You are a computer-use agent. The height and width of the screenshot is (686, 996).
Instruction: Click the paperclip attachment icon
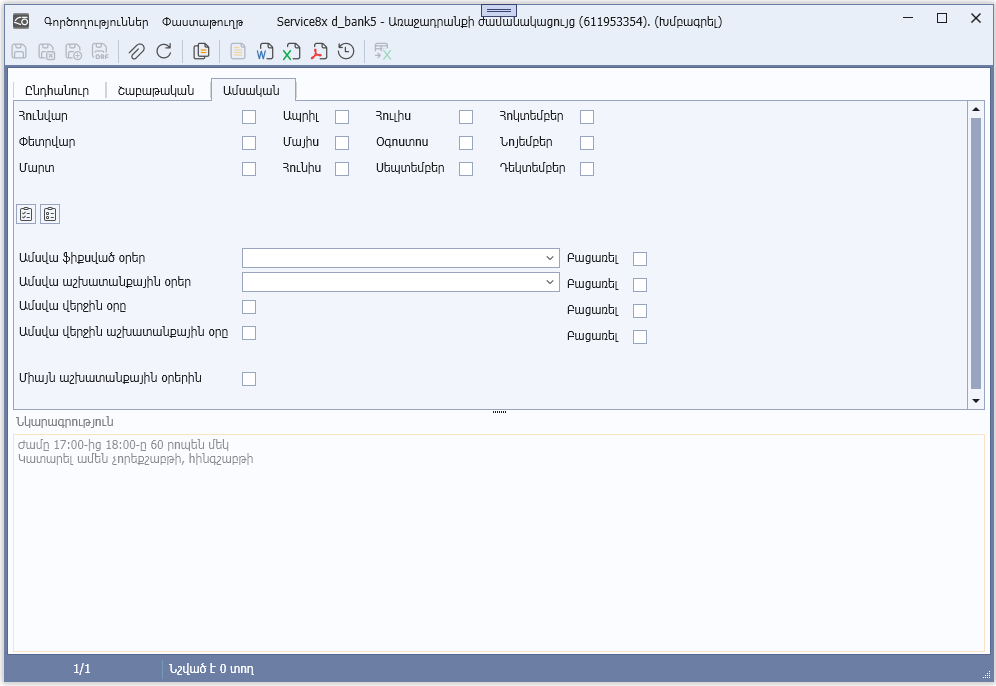[x=137, y=51]
